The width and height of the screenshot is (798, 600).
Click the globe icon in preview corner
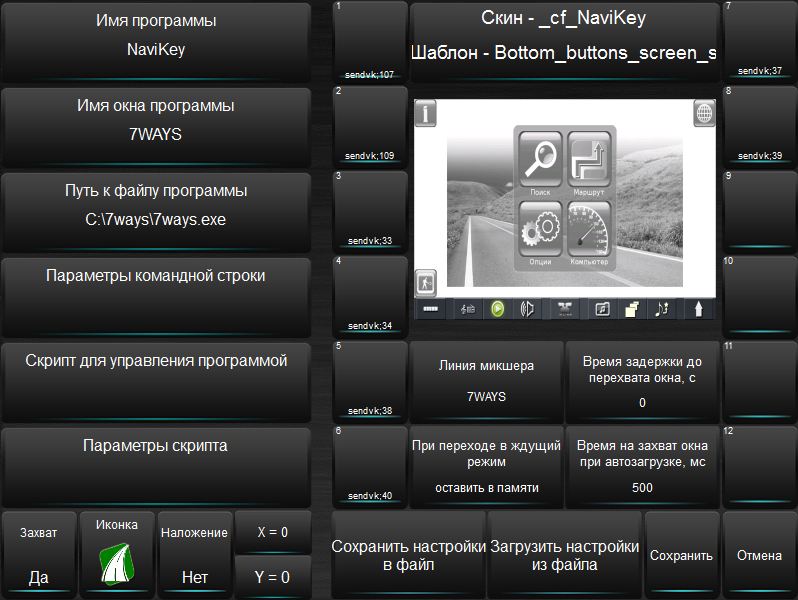[x=704, y=113]
